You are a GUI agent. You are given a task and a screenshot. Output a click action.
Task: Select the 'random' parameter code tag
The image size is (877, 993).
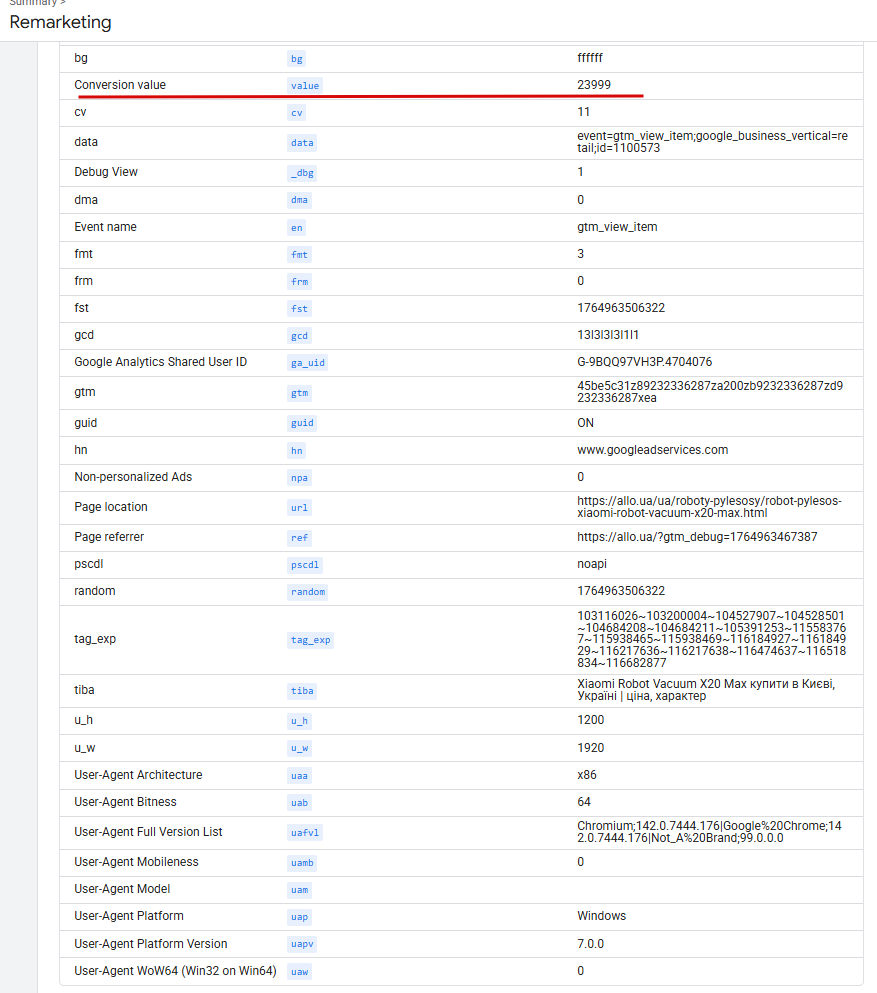307,592
